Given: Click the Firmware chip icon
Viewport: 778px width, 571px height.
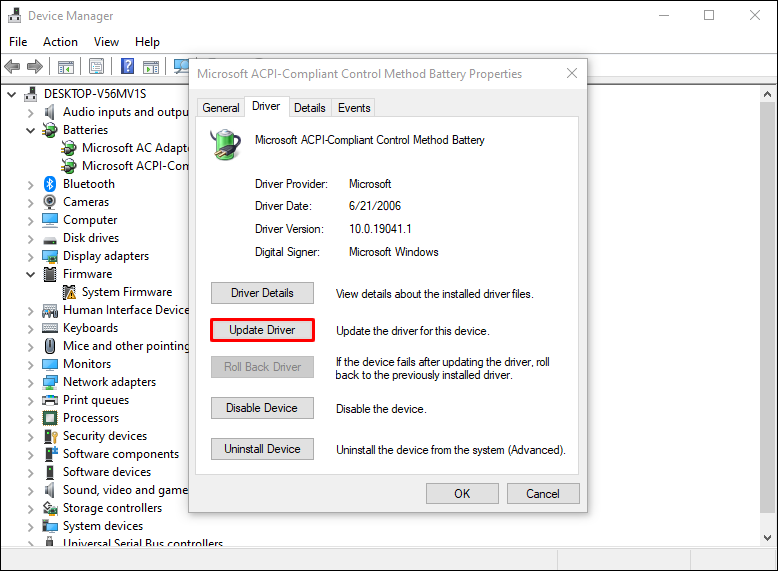Looking at the screenshot, I should 50,274.
